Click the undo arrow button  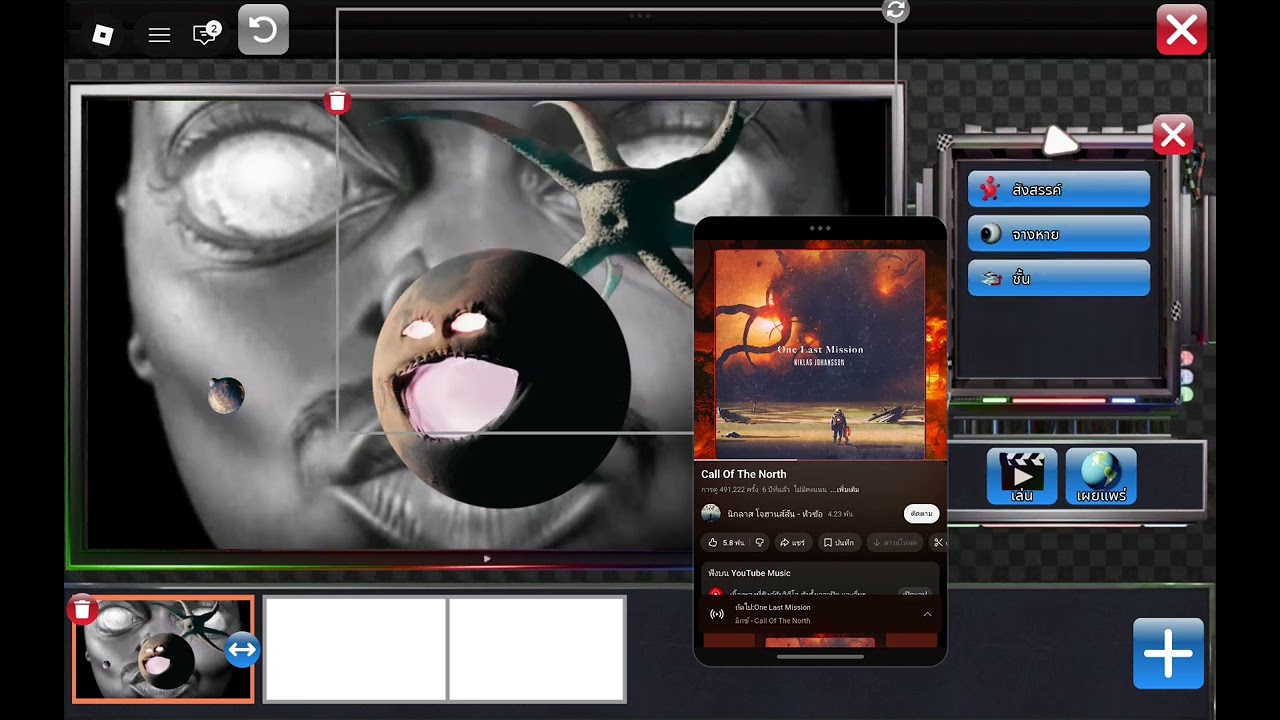(263, 30)
